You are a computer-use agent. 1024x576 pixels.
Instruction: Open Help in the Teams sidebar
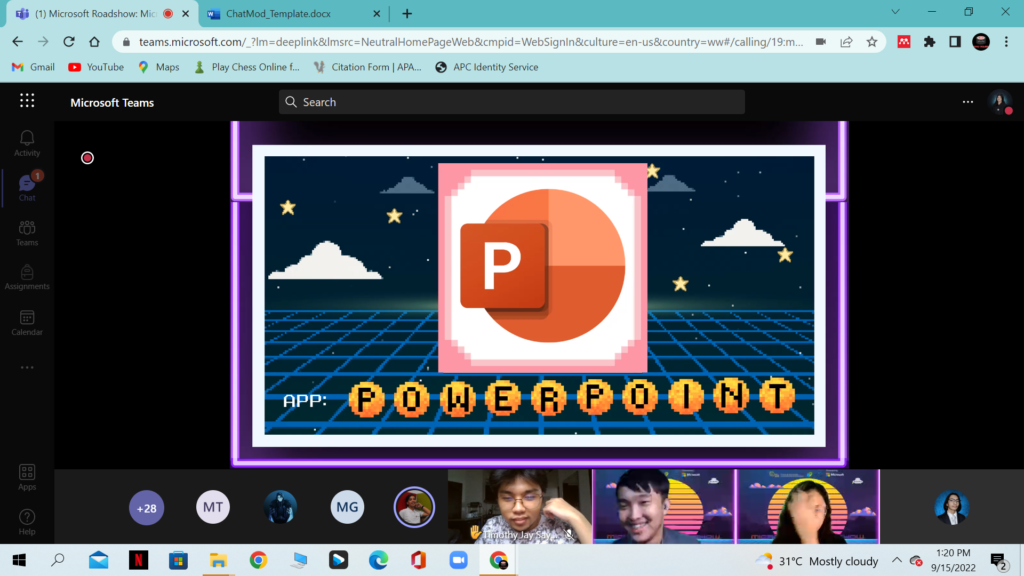(x=27, y=522)
